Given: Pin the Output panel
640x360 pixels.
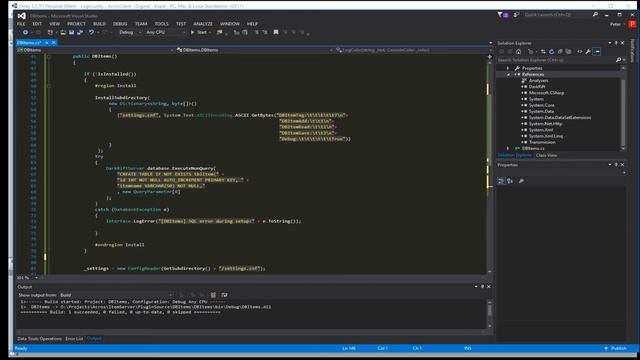Looking at the screenshot, I should click(x=482, y=287).
